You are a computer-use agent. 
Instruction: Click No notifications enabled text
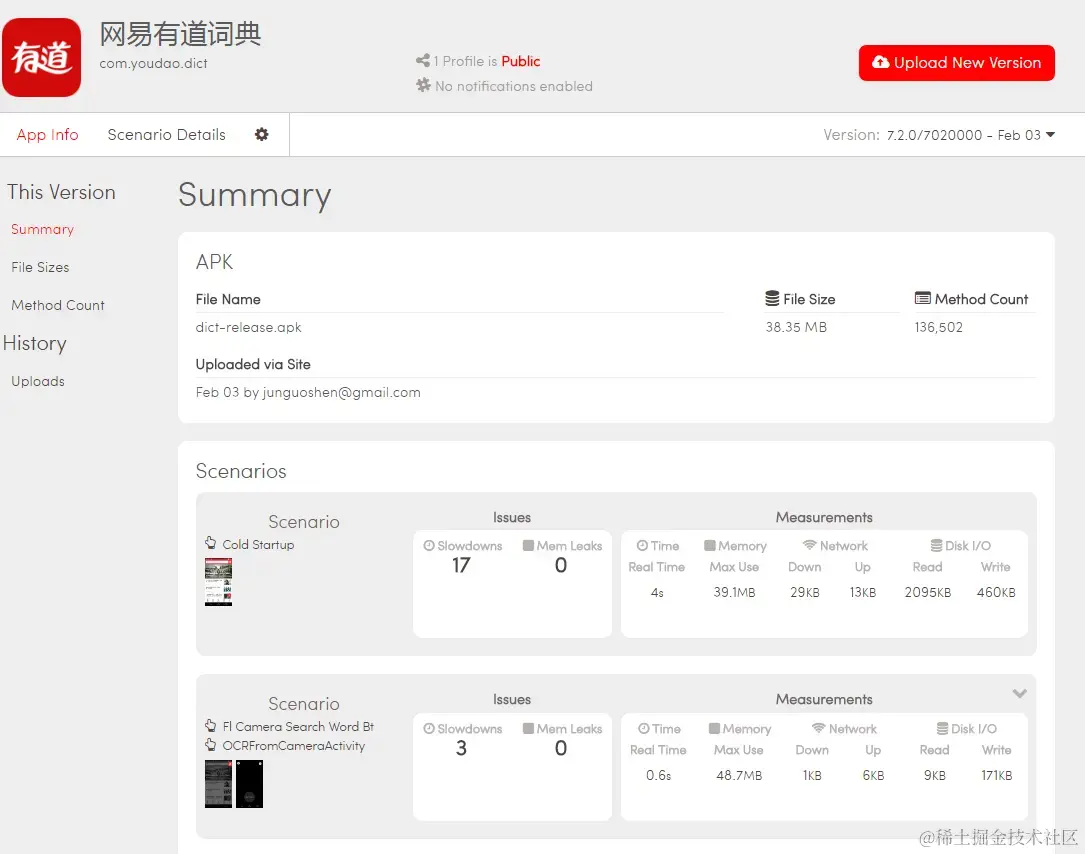pos(513,86)
